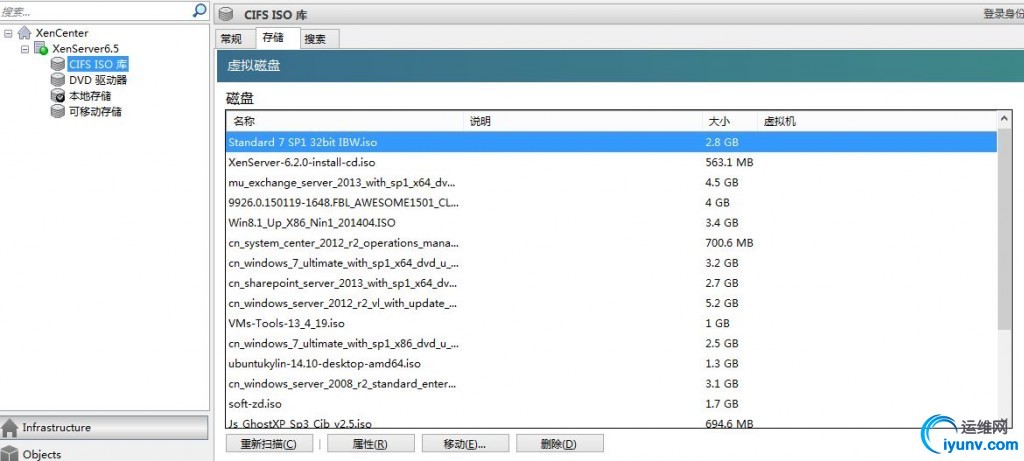Screen dimensions: 1024x461
Task: Select Standard 7 SP1 32bit IBW.iso row
Action: 611,142
